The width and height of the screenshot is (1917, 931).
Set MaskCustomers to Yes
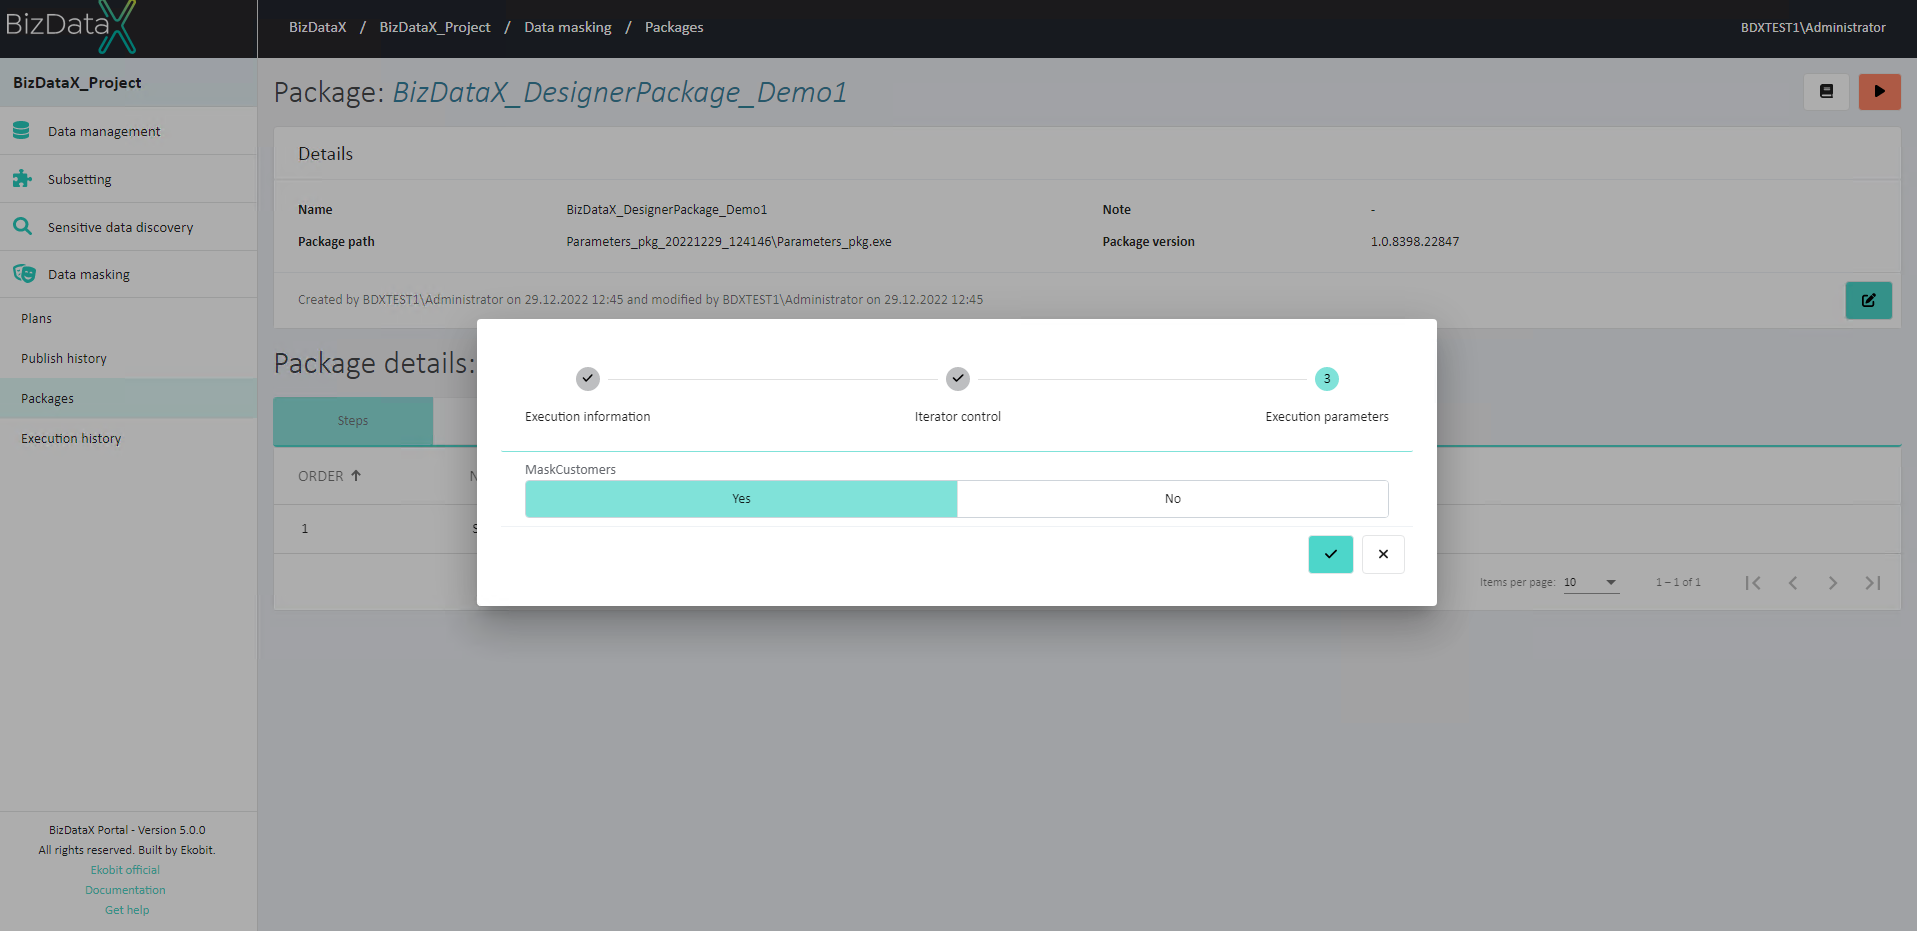[741, 499]
